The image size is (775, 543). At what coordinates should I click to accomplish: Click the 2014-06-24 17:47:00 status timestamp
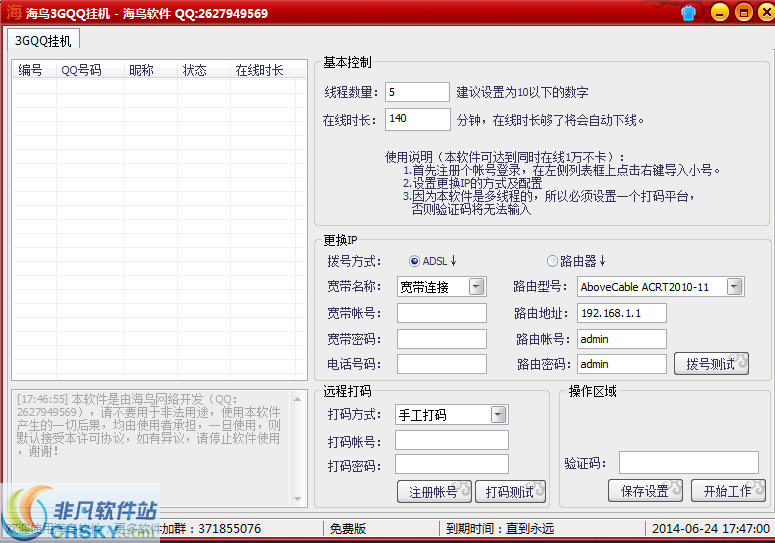point(710,529)
